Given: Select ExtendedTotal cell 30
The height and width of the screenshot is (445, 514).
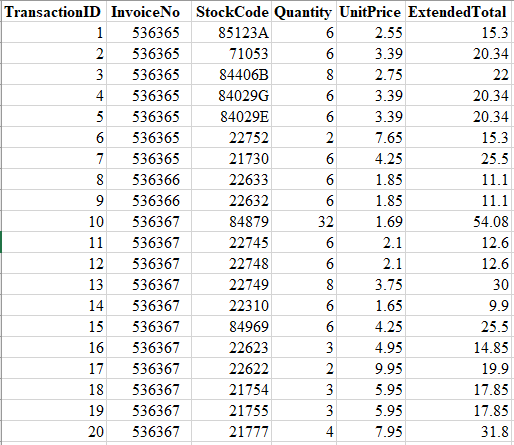Looking at the screenshot, I should click(458, 285).
